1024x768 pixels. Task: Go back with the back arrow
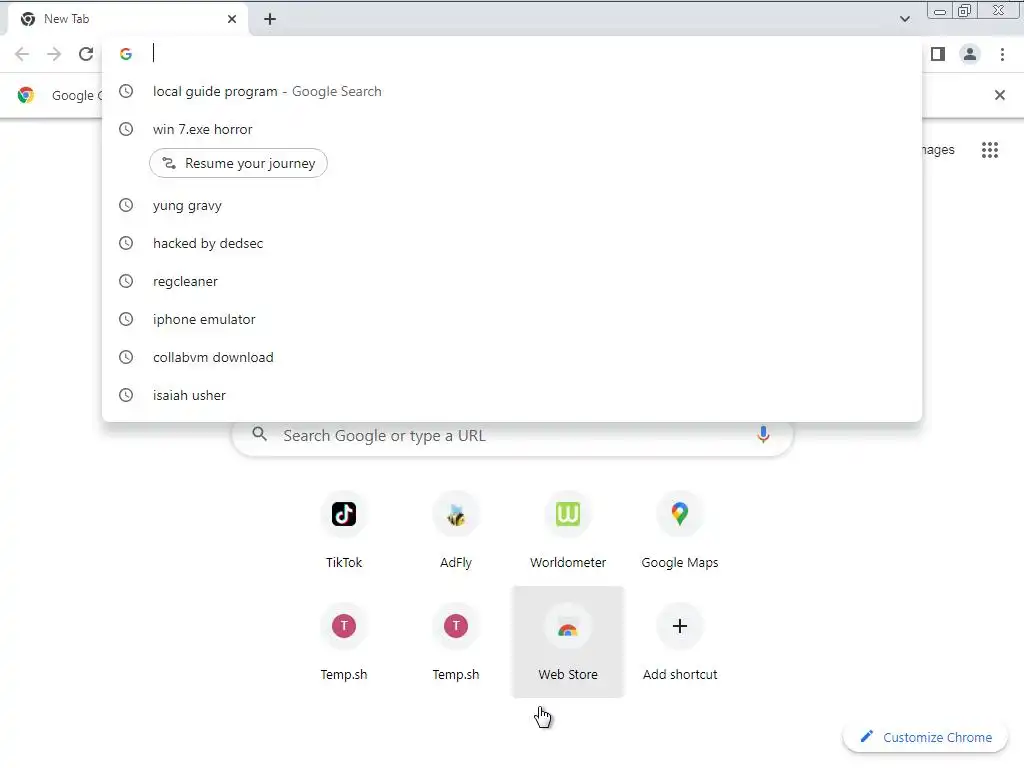22,54
